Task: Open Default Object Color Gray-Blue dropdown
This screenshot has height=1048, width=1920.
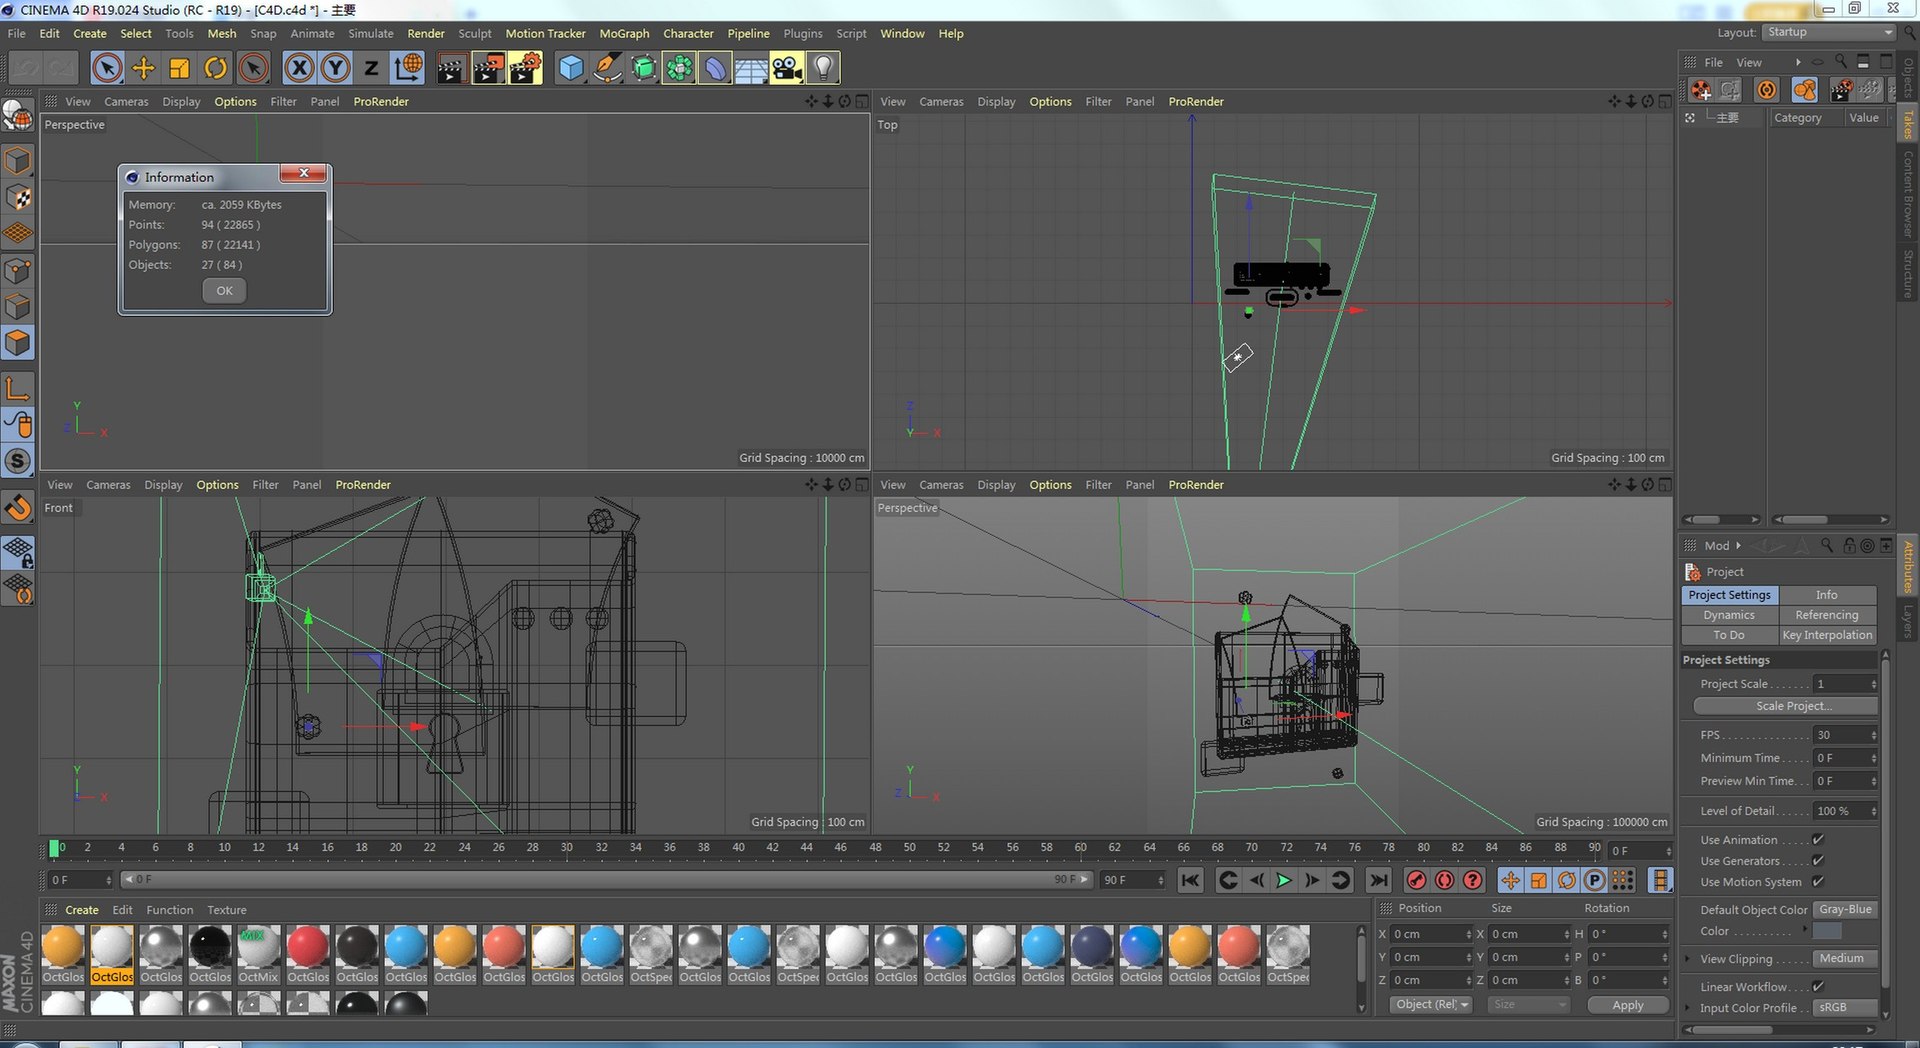Action: pyautogui.click(x=1846, y=910)
